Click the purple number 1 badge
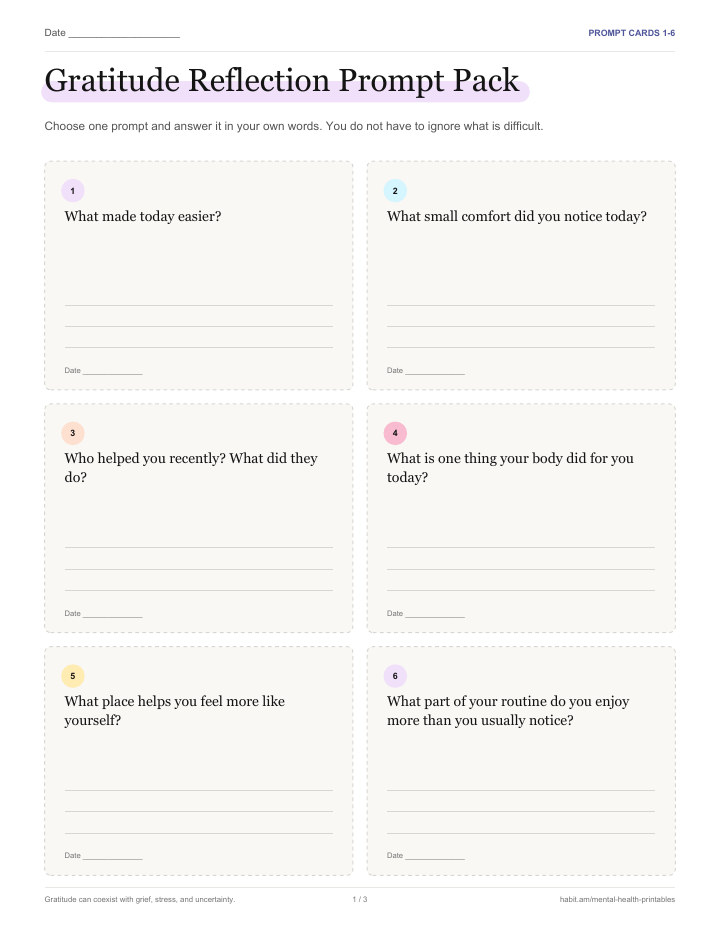Image resolution: width=720 pixels, height=932 pixels. [73, 191]
